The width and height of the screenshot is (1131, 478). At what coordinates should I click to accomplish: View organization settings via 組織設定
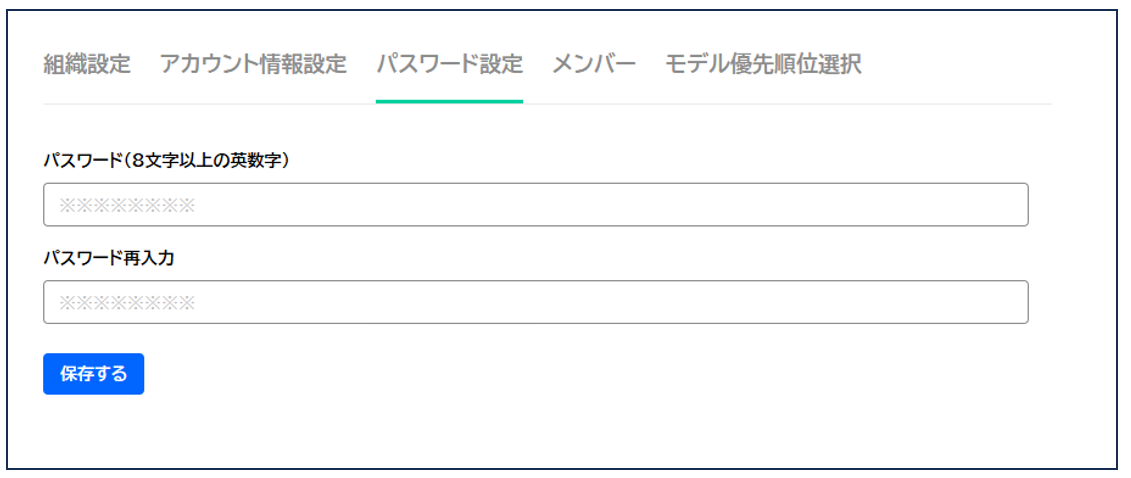click(x=87, y=65)
